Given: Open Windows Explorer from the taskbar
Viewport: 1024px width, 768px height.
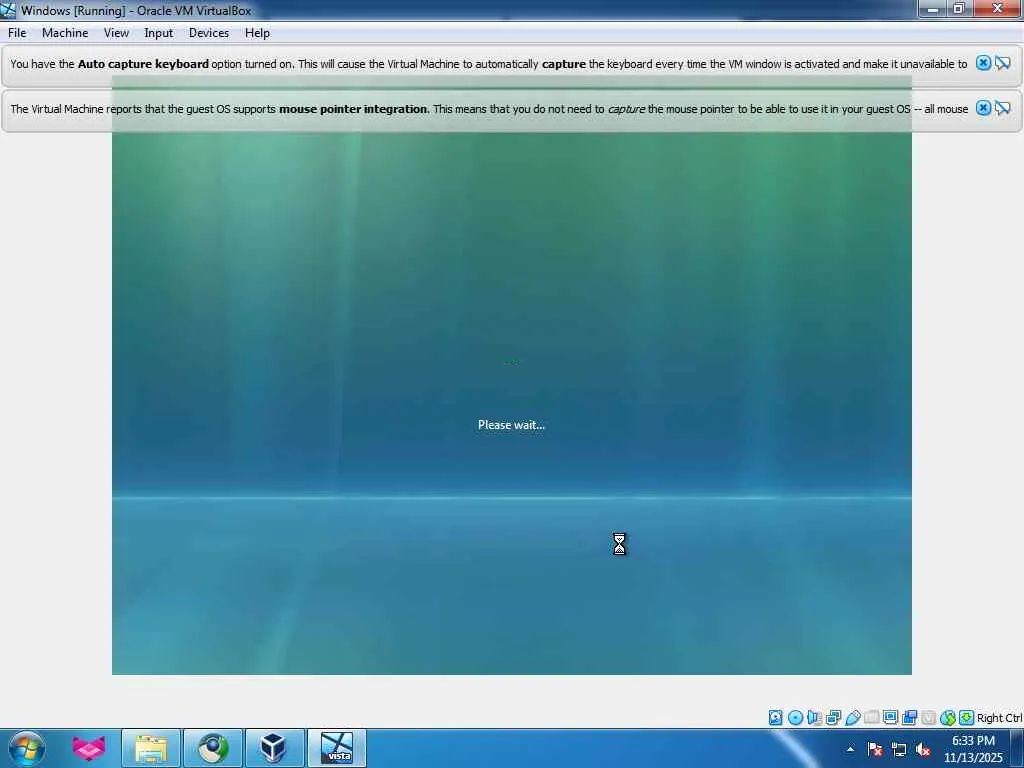Looking at the screenshot, I should 151,748.
